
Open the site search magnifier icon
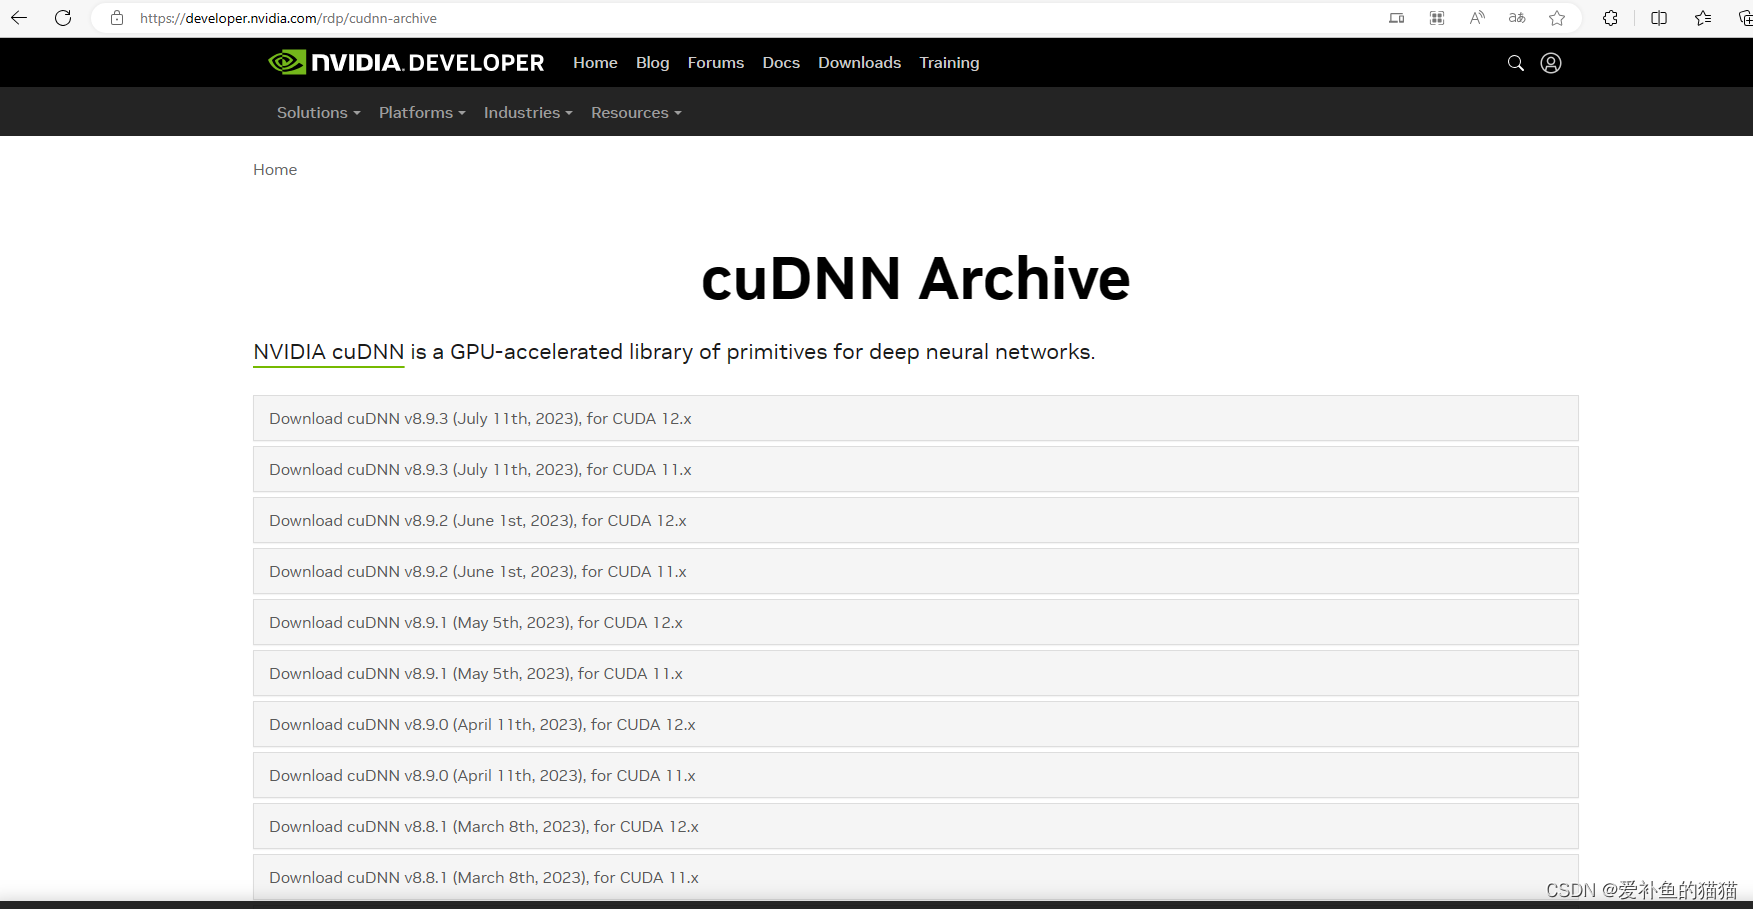tap(1516, 63)
